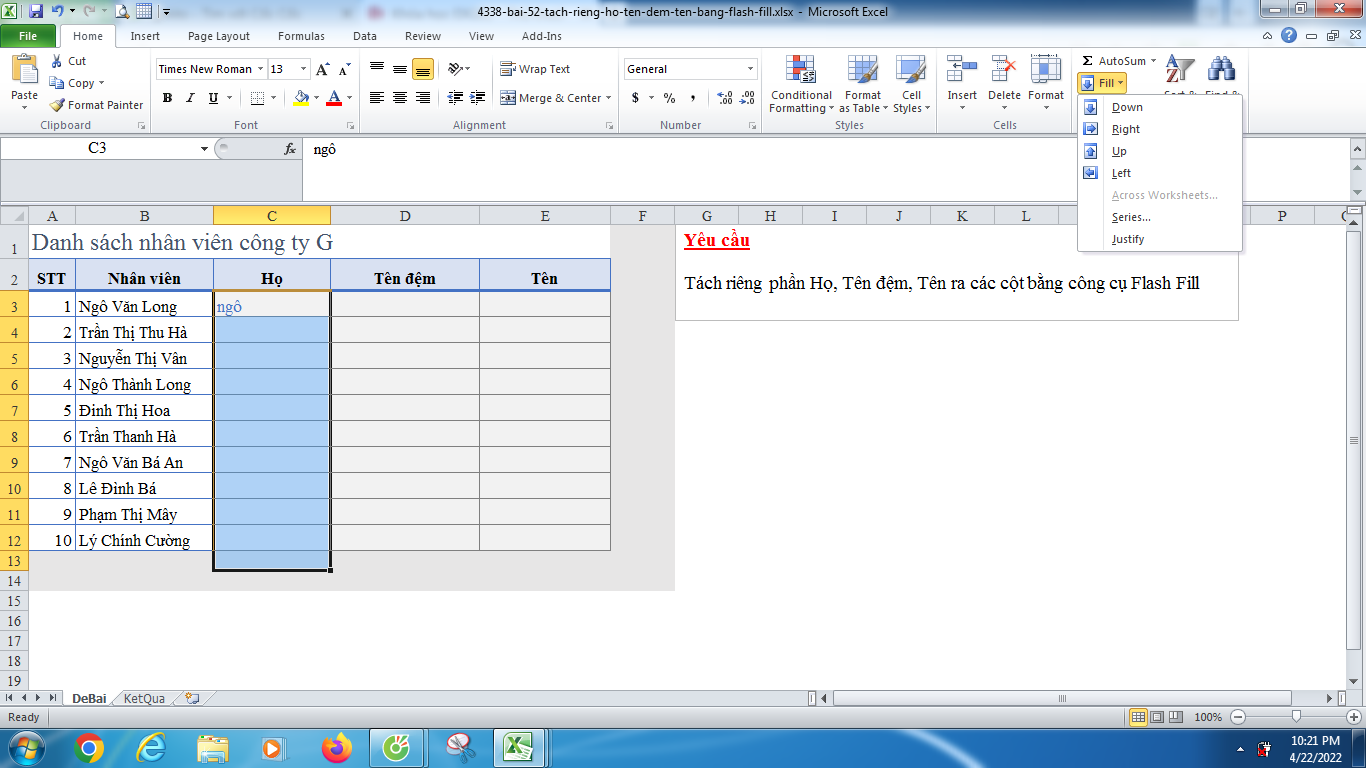Open the Formulas ribbon tab
Image resolution: width=1366 pixels, height=768 pixels.
click(x=301, y=36)
